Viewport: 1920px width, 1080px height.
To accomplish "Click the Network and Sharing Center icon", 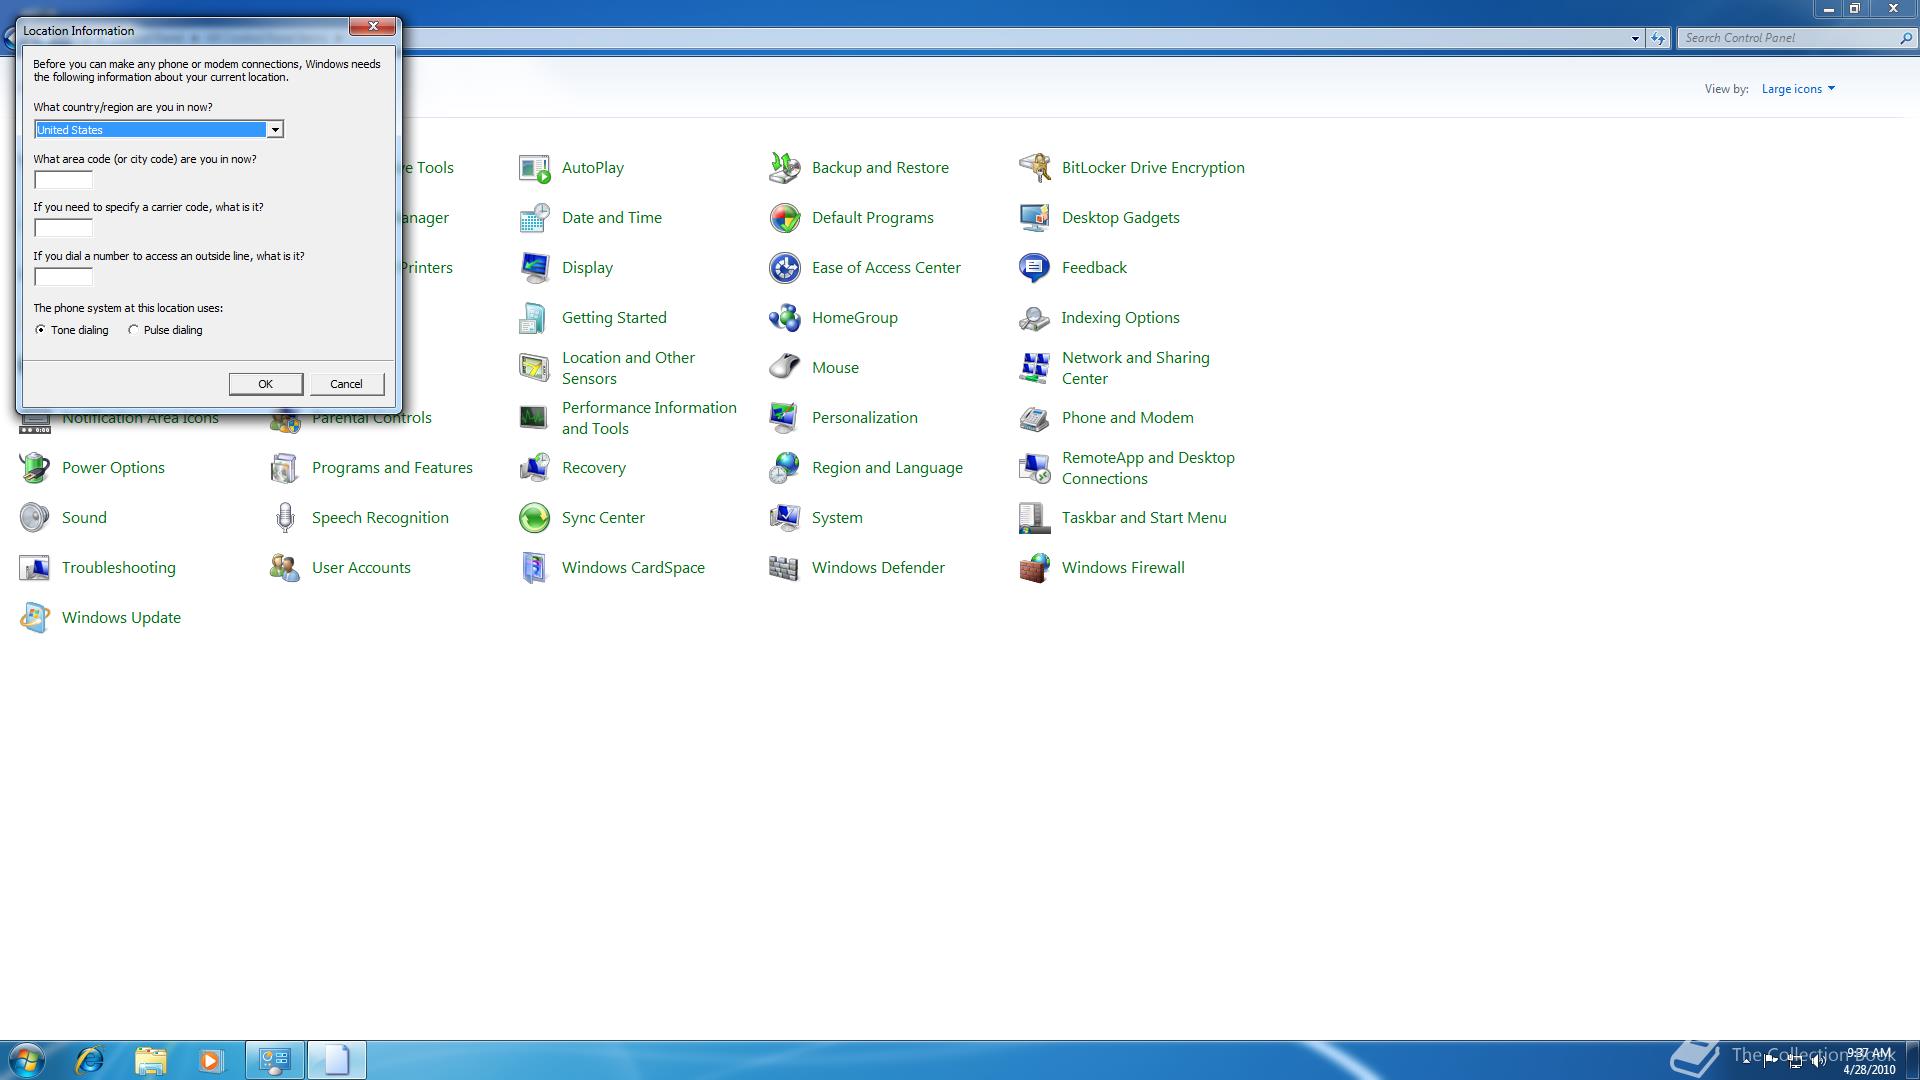I will click(x=1035, y=368).
